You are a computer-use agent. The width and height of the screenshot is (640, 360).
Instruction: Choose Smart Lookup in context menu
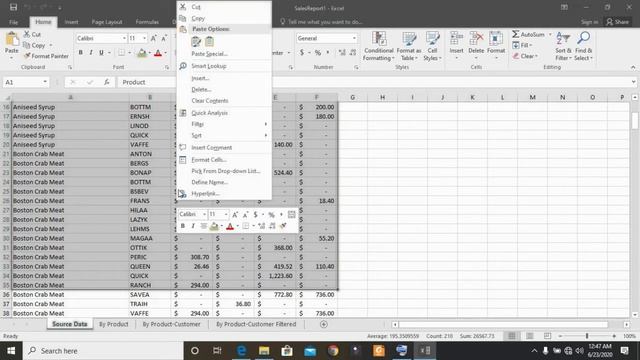224,66
